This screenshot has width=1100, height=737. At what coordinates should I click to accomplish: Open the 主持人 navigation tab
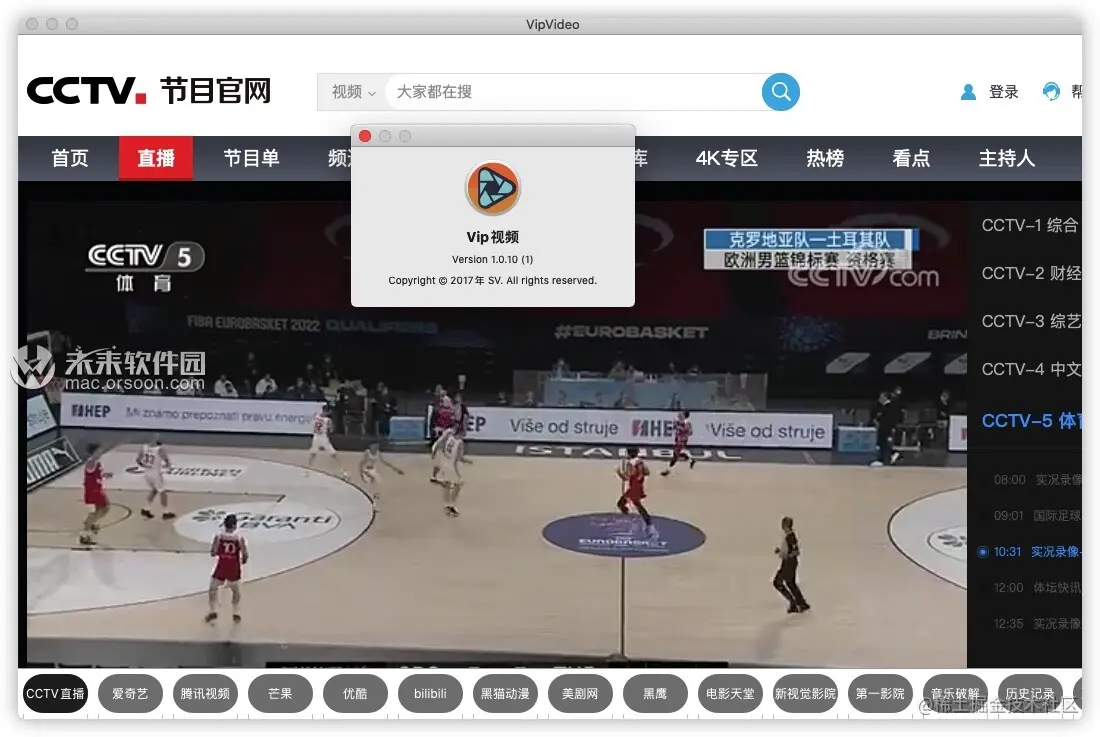tap(1007, 158)
